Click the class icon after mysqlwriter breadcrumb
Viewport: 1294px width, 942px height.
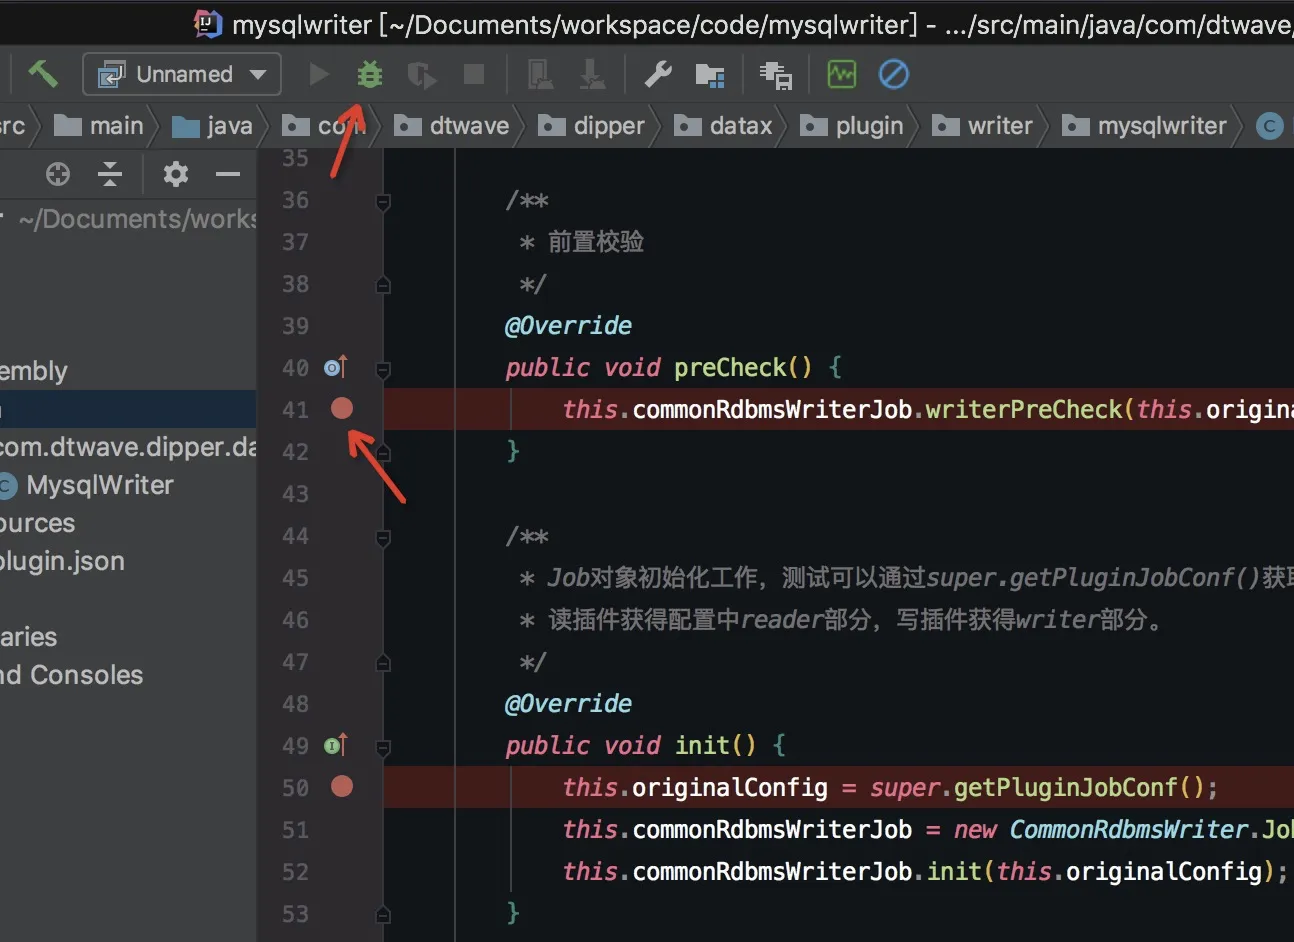tap(1270, 126)
